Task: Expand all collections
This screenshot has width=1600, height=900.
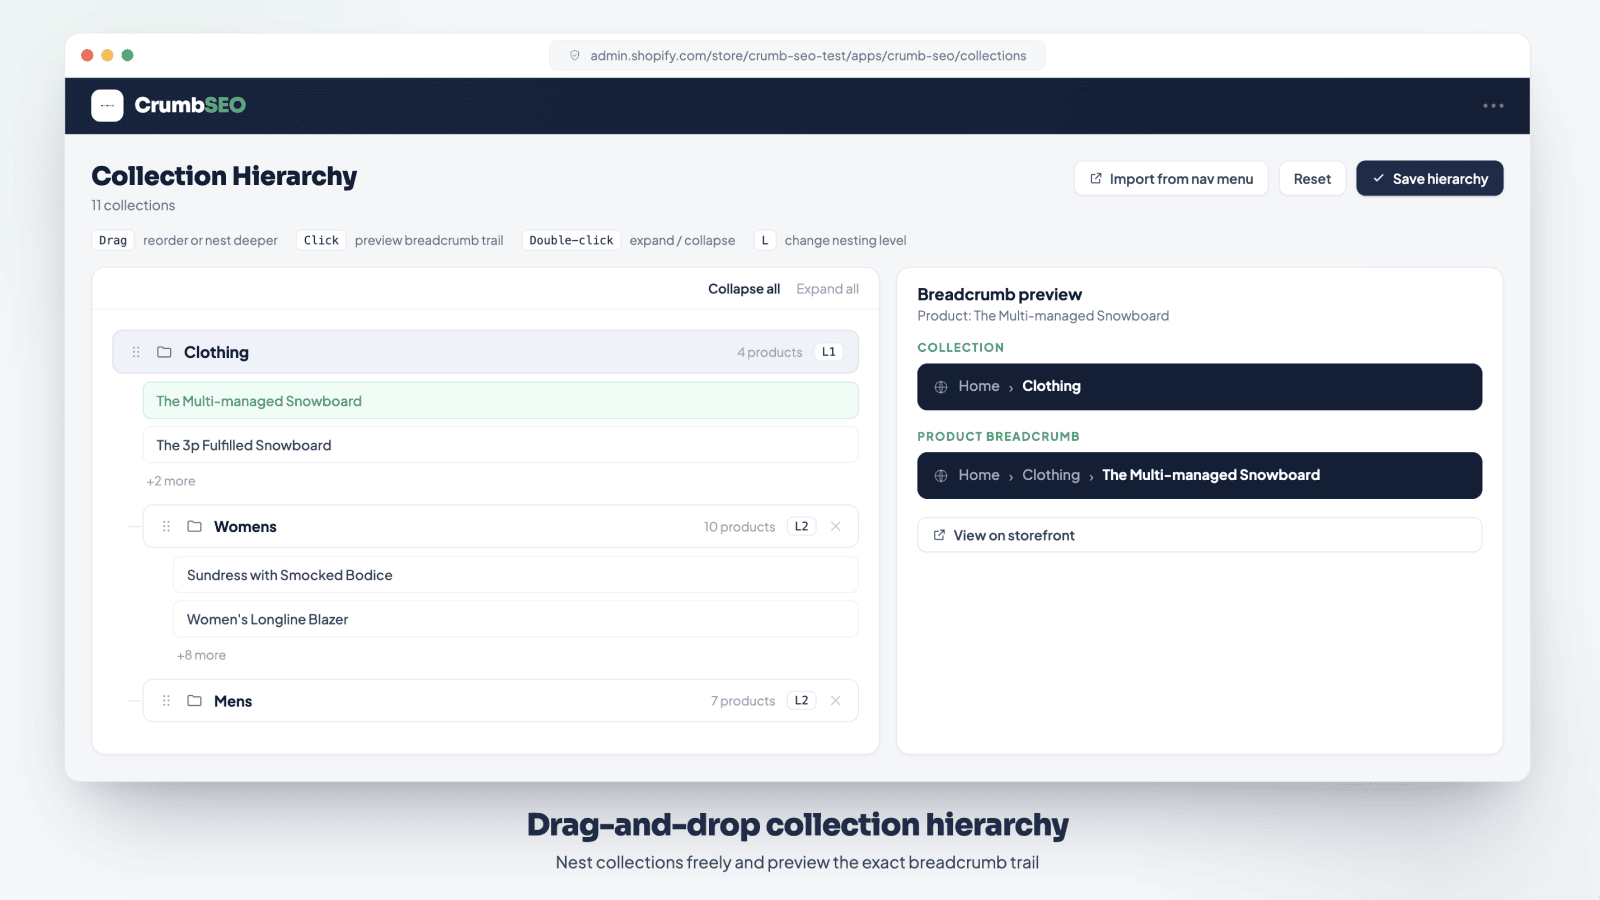Action: (x=827, y=289)
